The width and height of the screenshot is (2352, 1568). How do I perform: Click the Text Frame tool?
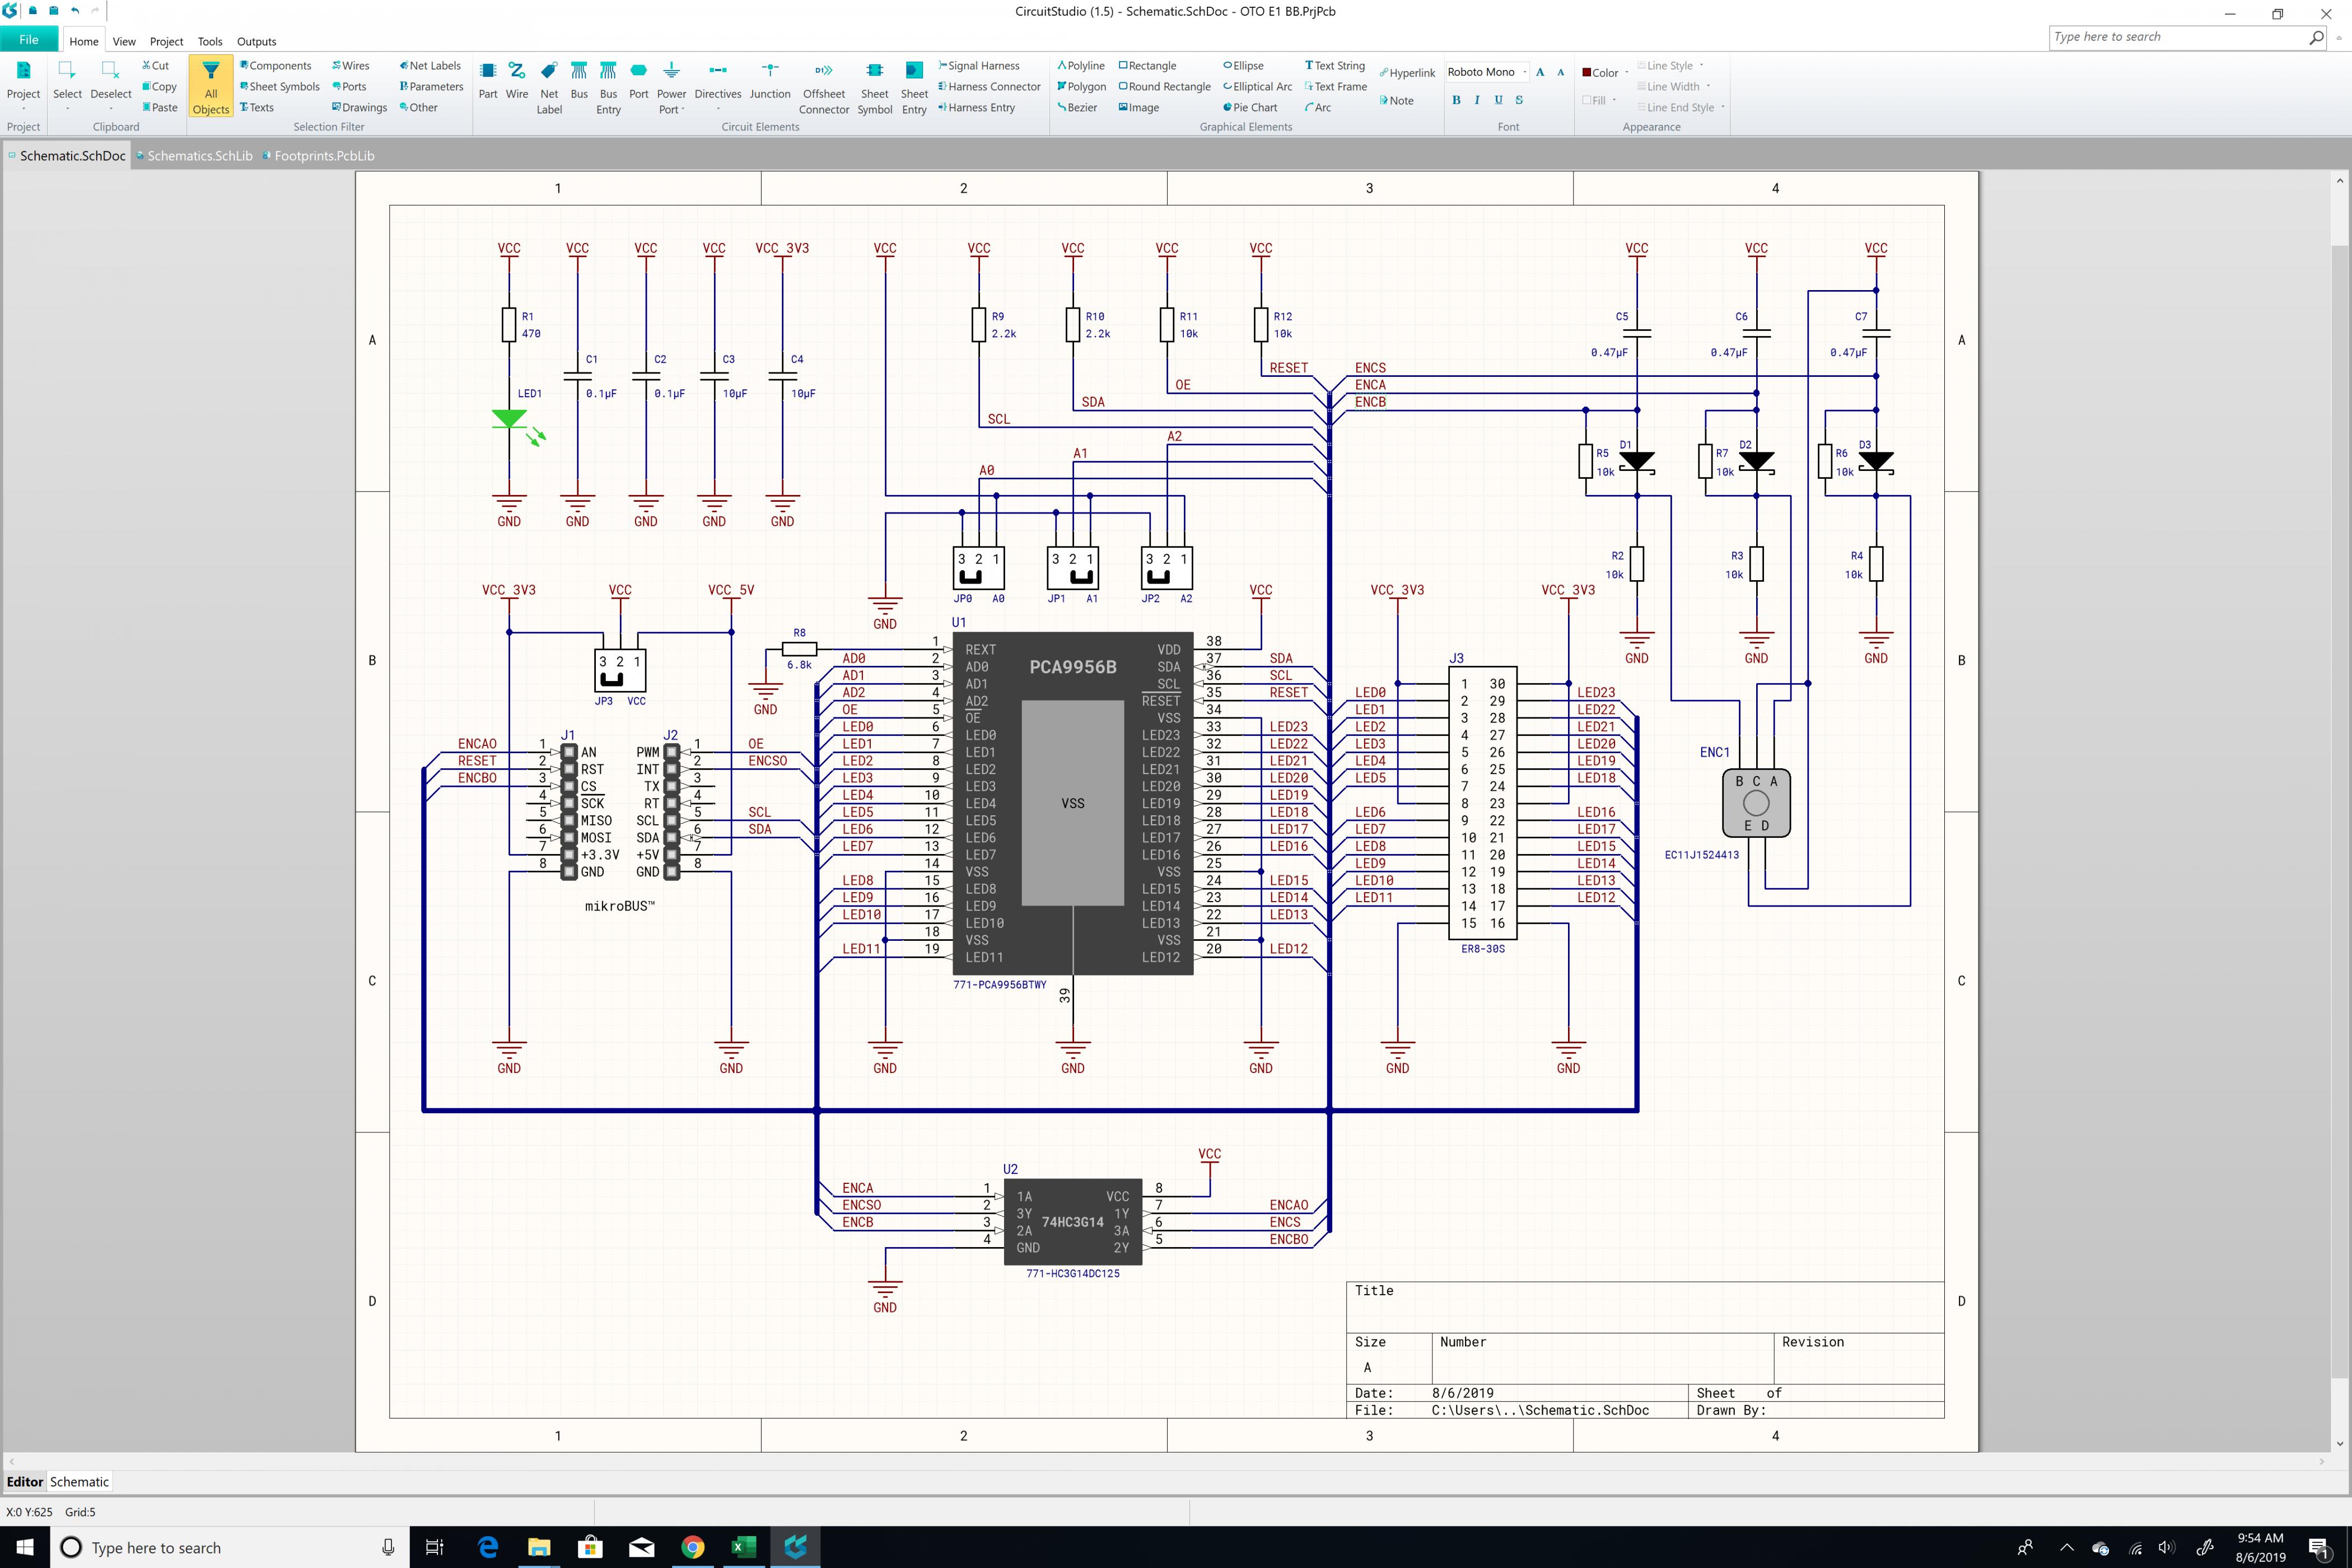point(1336,87)
